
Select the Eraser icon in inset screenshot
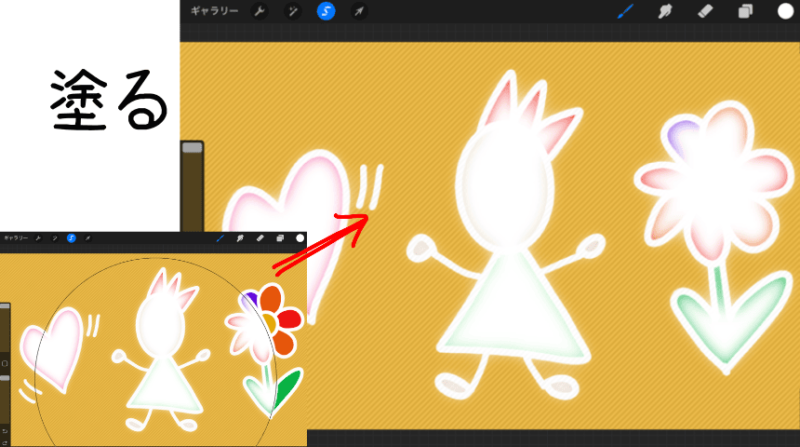point(260,238)
